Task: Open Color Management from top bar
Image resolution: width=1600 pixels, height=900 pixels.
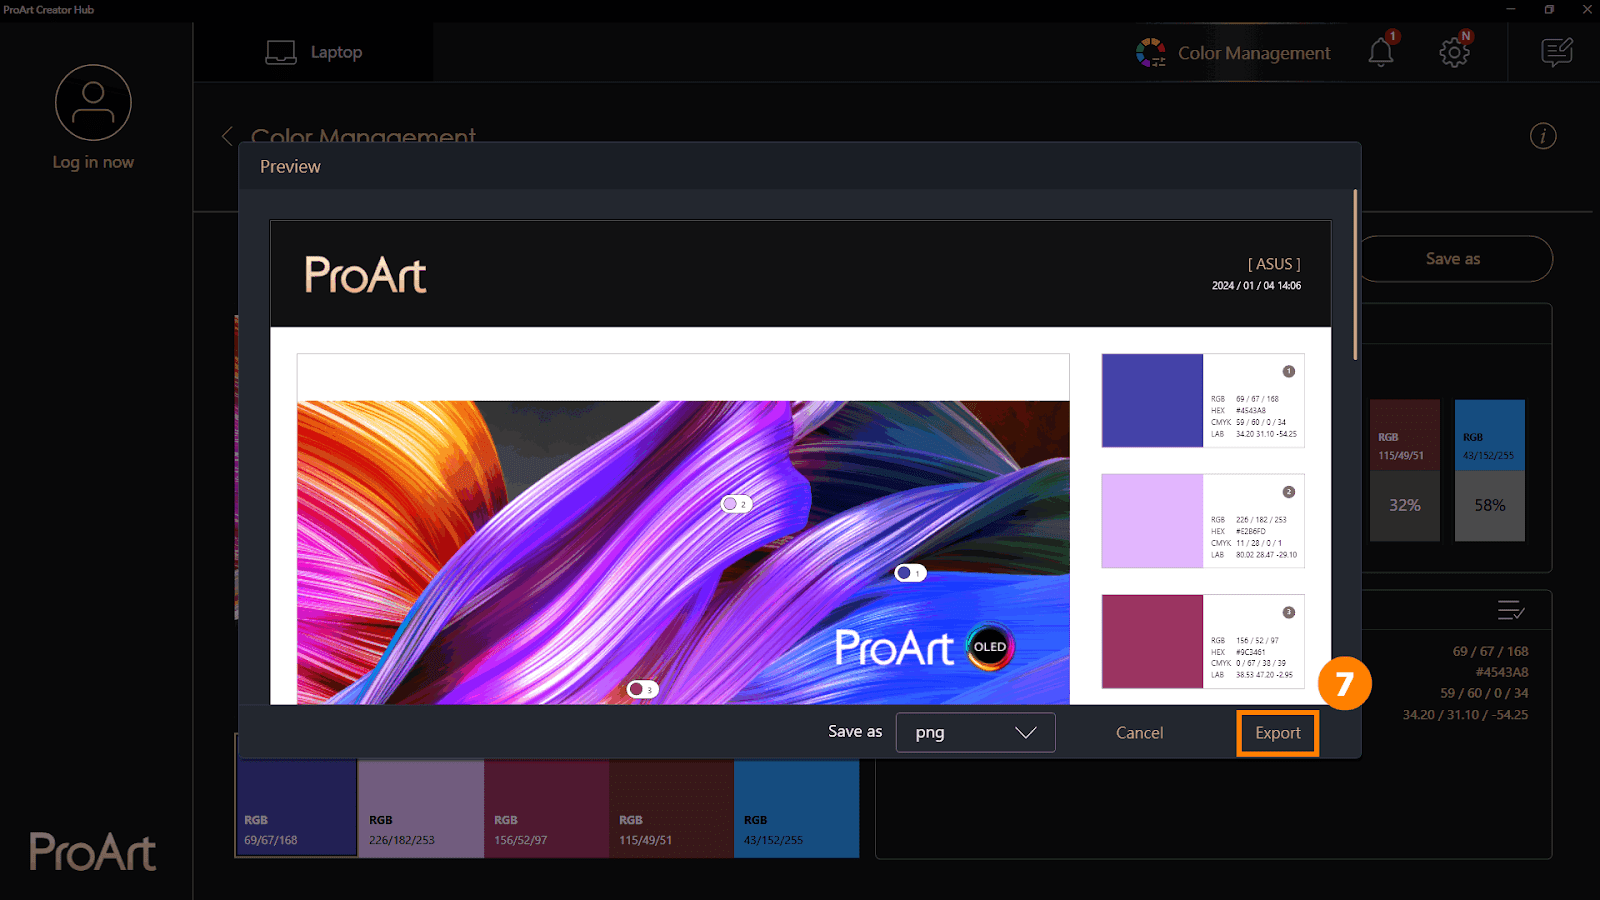Action: 1233,53
